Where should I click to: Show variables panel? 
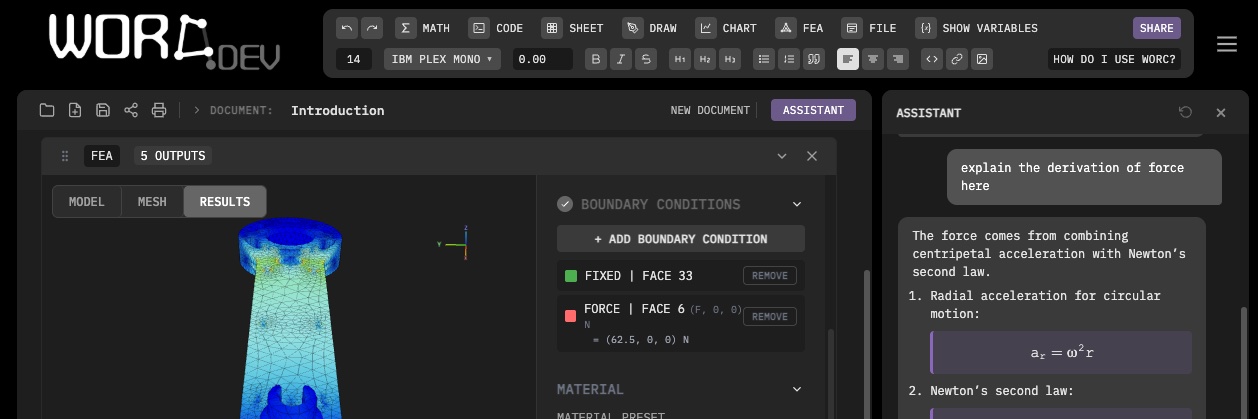979,28
